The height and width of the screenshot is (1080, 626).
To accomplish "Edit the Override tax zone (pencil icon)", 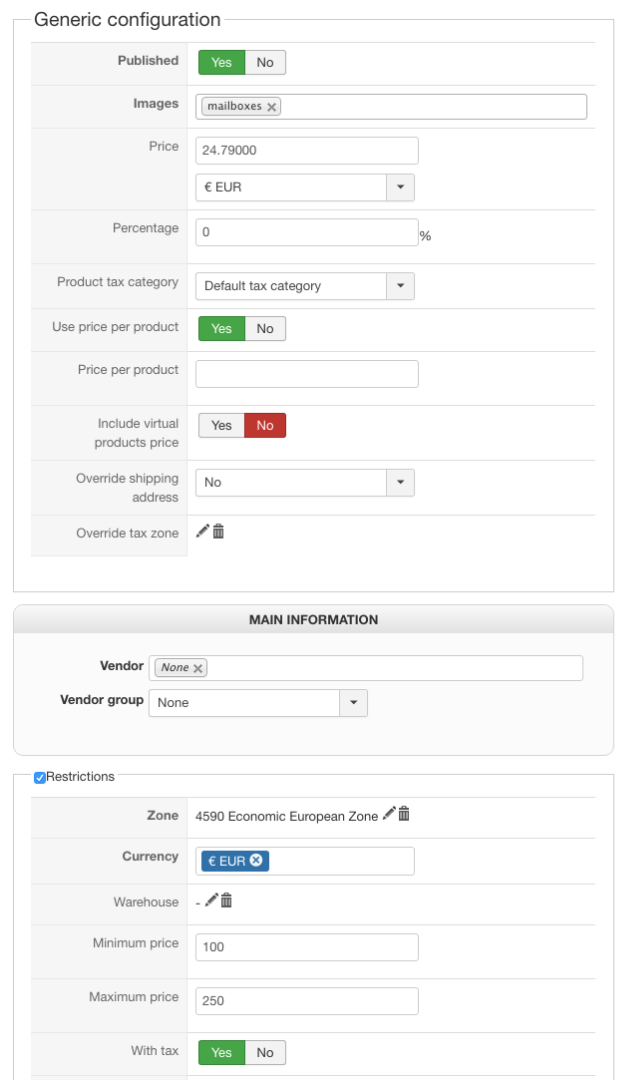I will [x=203, y=532].
